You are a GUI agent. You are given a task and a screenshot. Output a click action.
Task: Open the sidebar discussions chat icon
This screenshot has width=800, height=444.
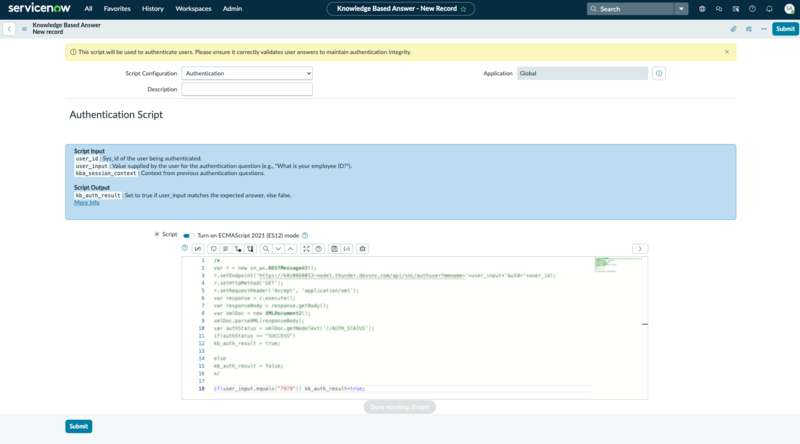719,9
